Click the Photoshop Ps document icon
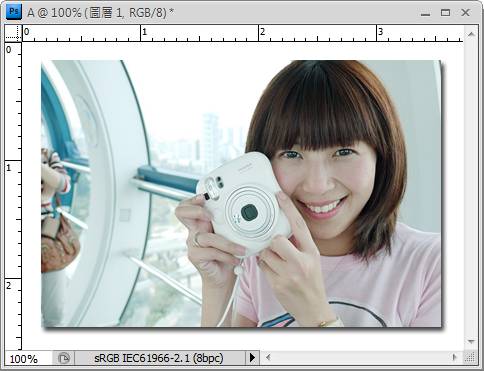 pos(14,12)
